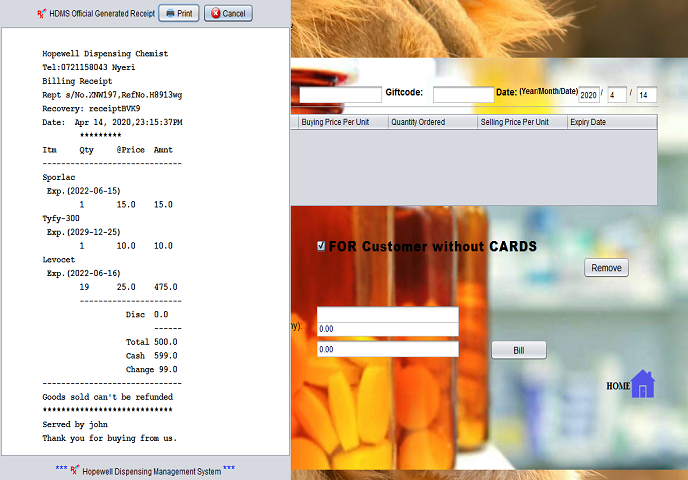Toggle the FOR Customer without CARDS checkbox
The width and height of the screenshot is (688, 480).
[x=321, y=246]
